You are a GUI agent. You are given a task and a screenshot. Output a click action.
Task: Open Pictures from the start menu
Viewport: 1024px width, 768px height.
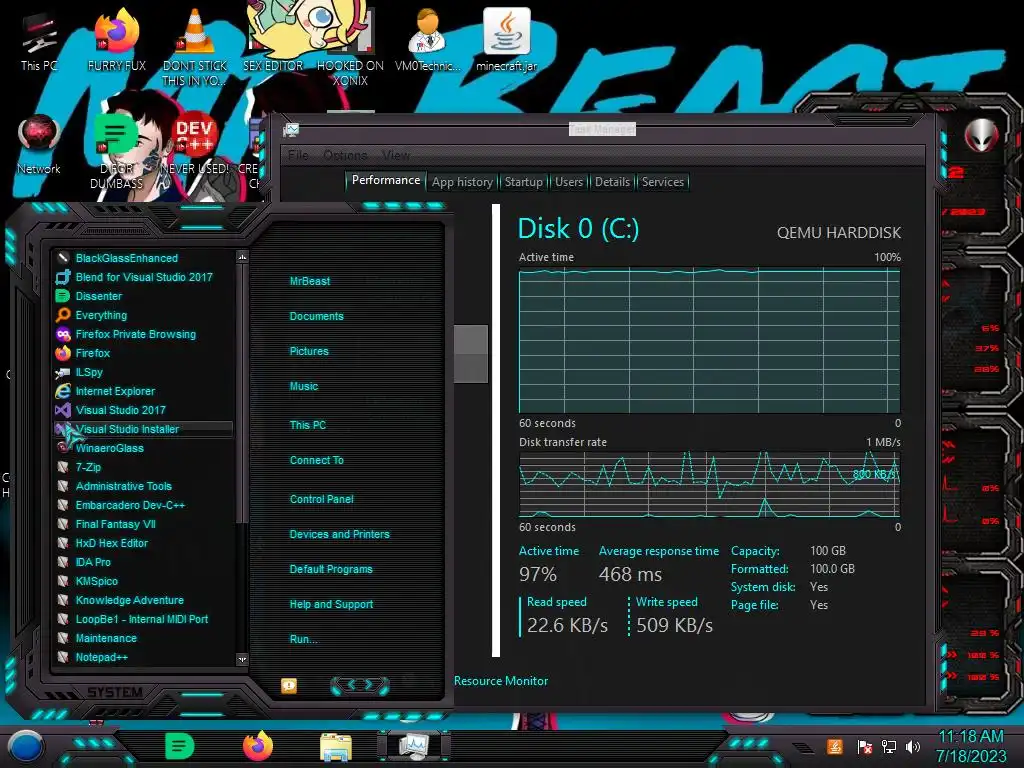pos(309,351)
